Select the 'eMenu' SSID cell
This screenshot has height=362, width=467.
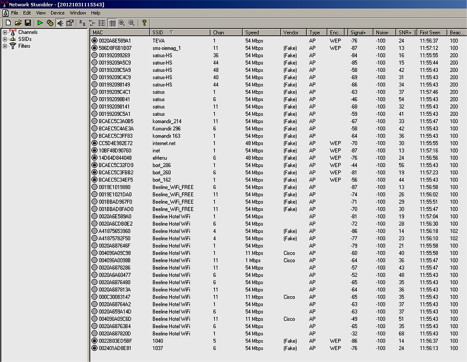[160, 158]
